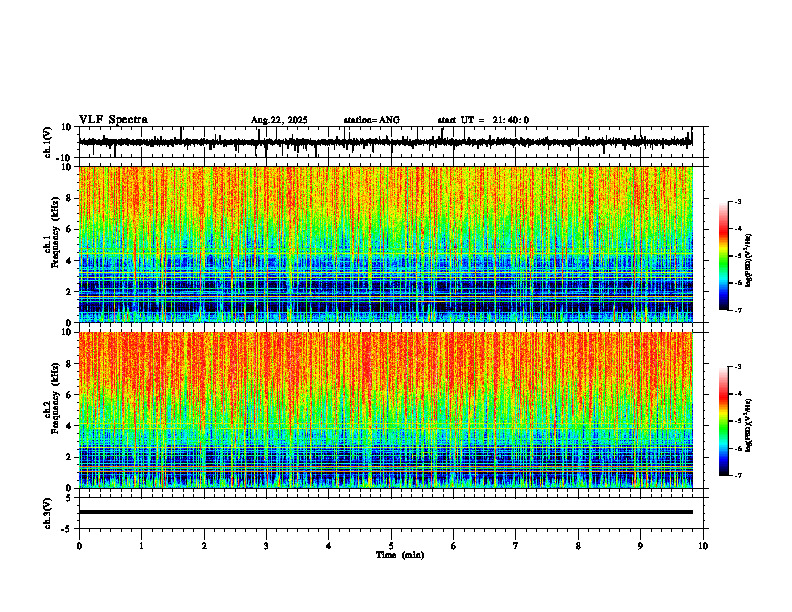Image resolution: width=792 pixels, height=612 pixels.
Task: Click the ch.1 frequency spectrogram panel
Action: pos(385,244)
